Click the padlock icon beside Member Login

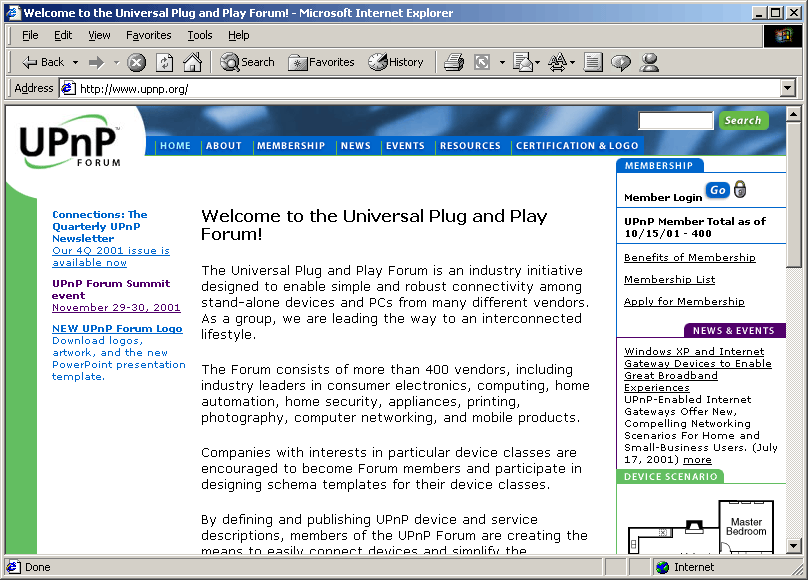click(740, 189)
